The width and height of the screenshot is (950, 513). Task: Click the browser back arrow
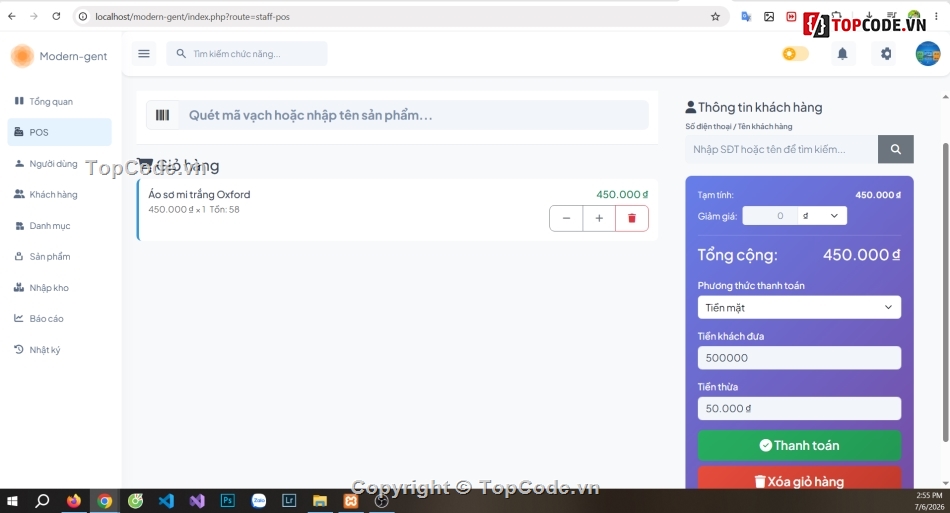tap(12, 16)
